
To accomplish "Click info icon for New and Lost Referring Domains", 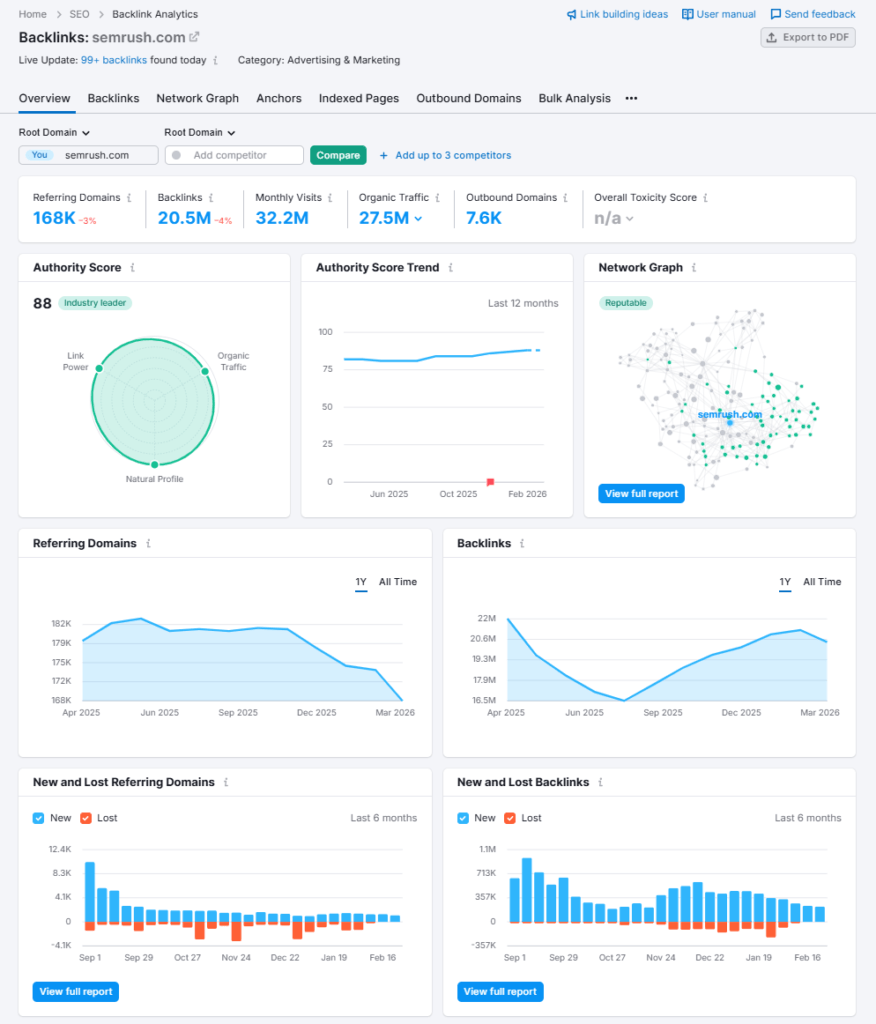I will coord(226,782).
